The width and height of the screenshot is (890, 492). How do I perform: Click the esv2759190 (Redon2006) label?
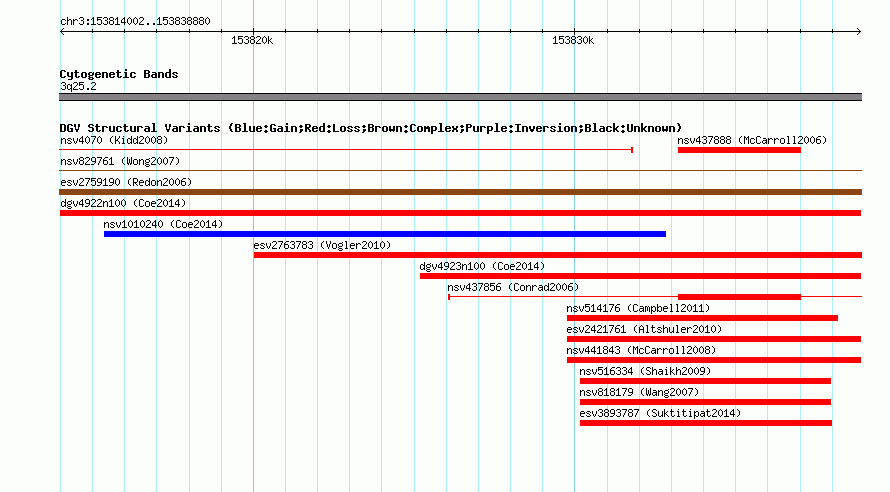point(126,182)
